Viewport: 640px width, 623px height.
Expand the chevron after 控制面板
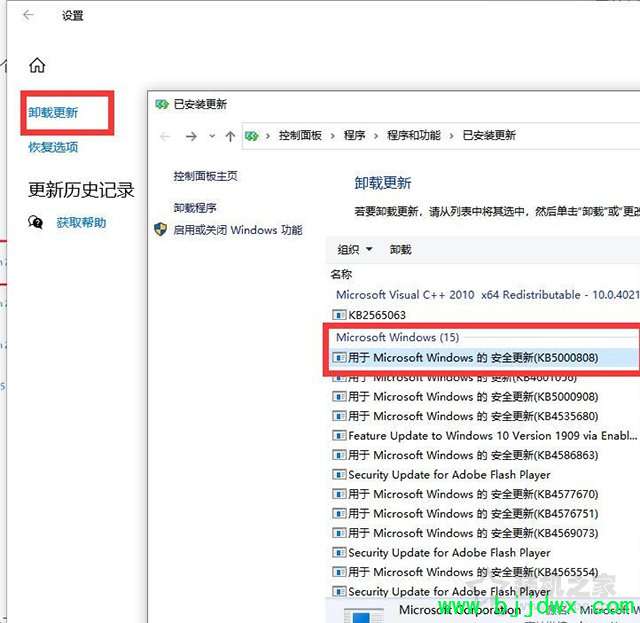click(x=333, y=136)
